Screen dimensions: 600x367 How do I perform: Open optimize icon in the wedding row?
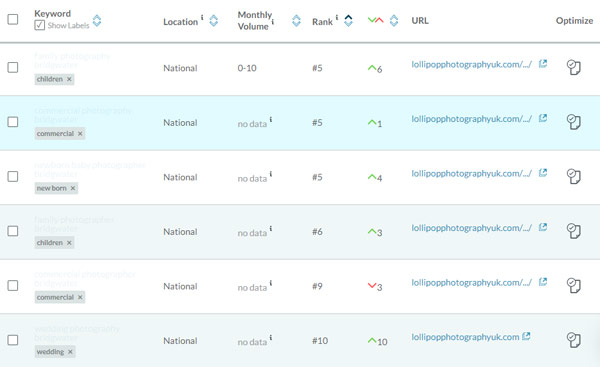pyautogui.click(x=574, y=340)
